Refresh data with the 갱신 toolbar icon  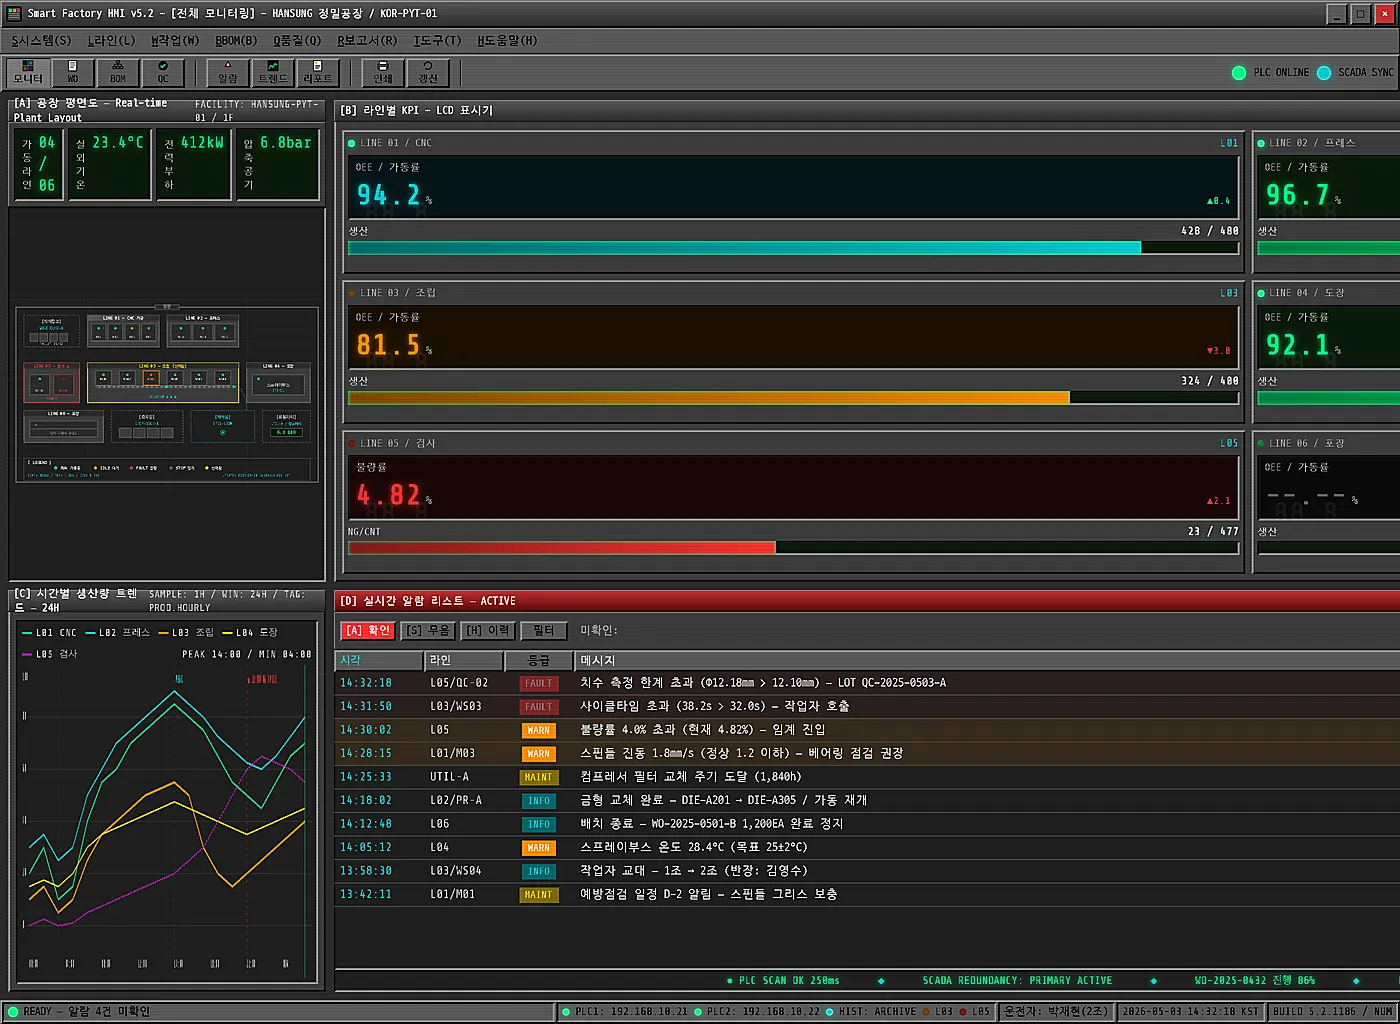(x=428, y=72)
